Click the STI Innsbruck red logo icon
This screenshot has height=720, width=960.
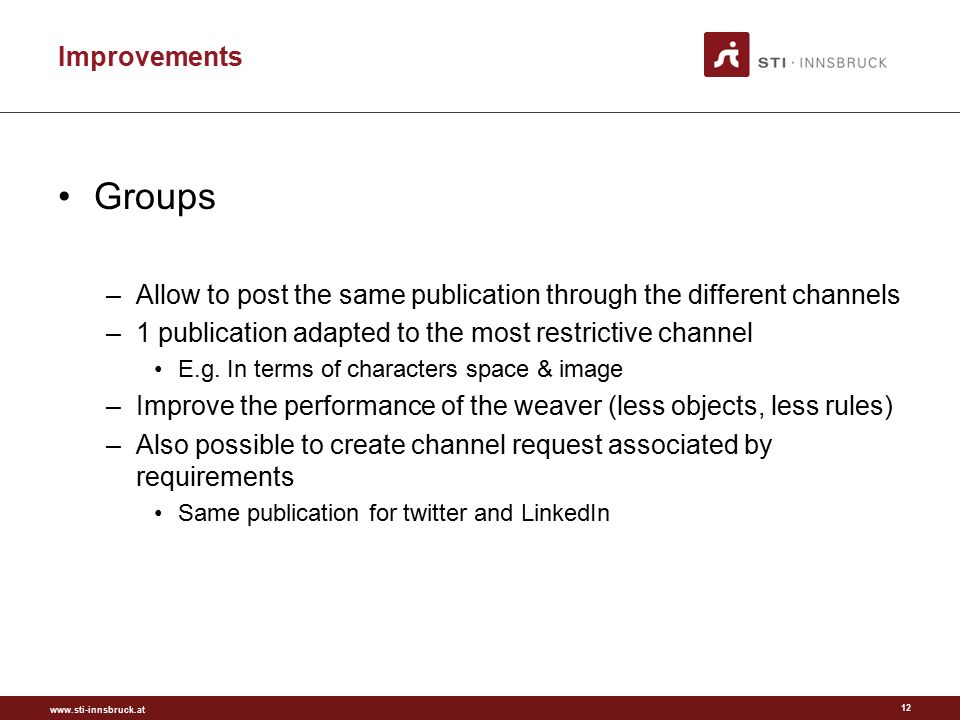click(x=726, y=54)
